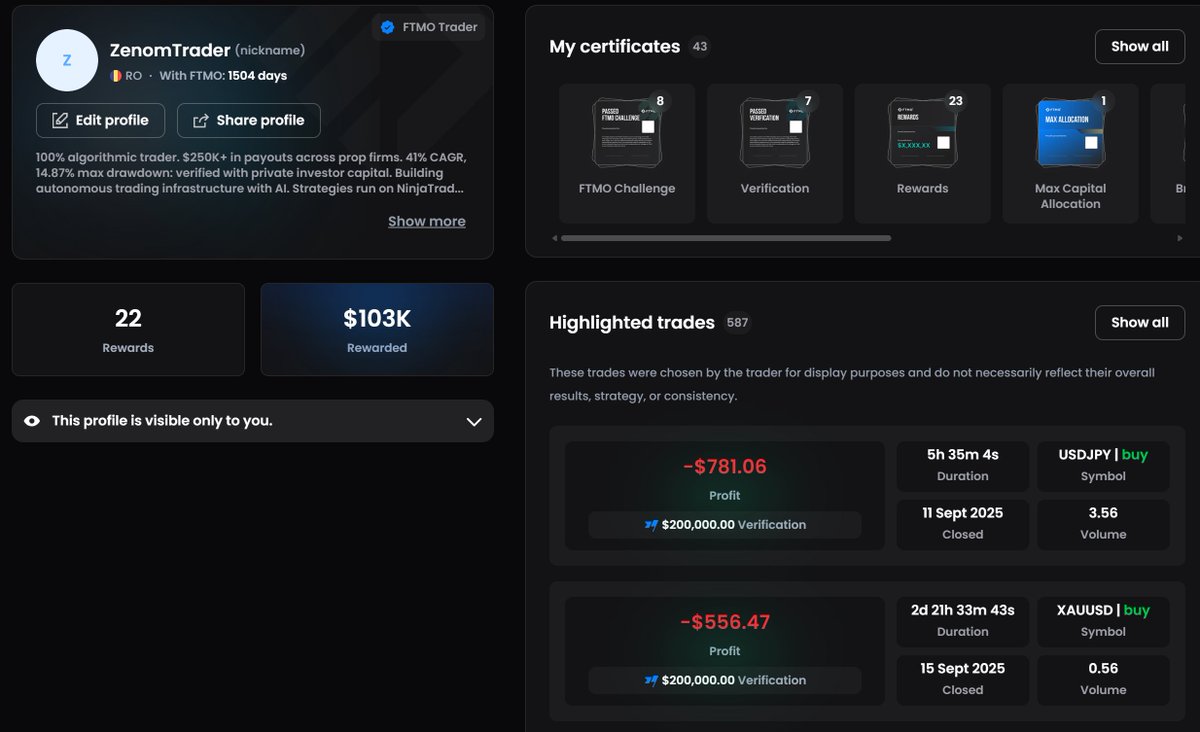The image size is (1200, 732).
Task: Click the count badge 8 on FTMO Challenge
Action: [660, 100]
